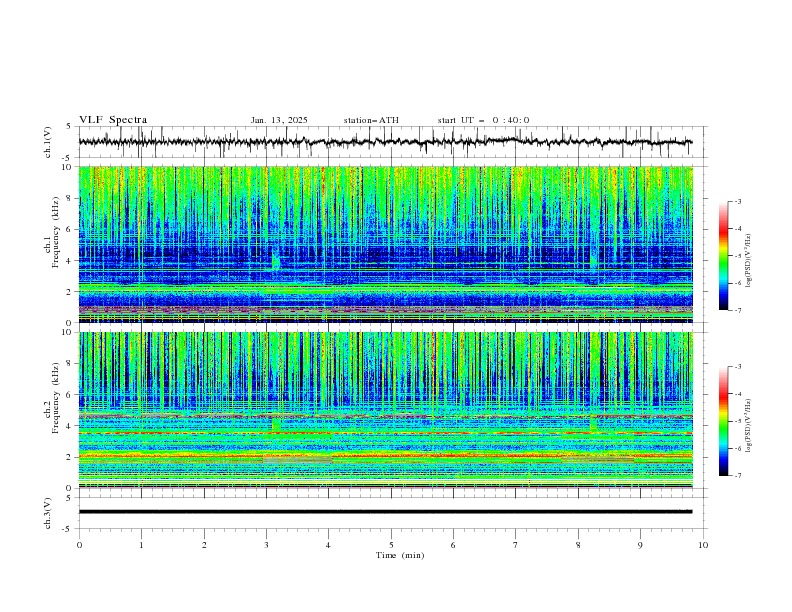Click the 'station=ATH' label
Image resolution: width=792 pixels, height=612 pixels.
371,120
